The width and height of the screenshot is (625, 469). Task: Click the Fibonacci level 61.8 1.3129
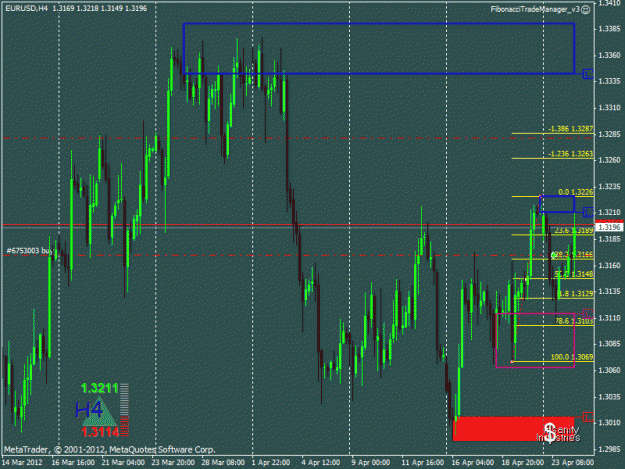(574, 294)
